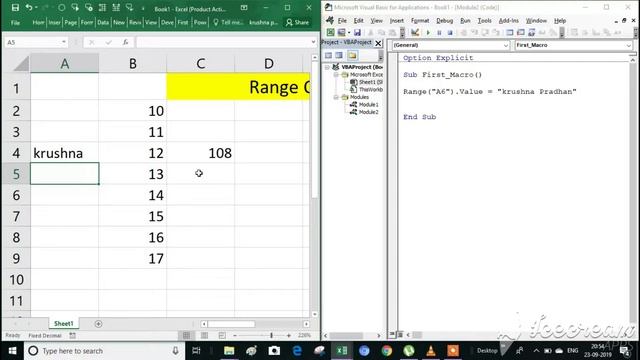Save the Excel workbook from Quick Access

[15, 8]
